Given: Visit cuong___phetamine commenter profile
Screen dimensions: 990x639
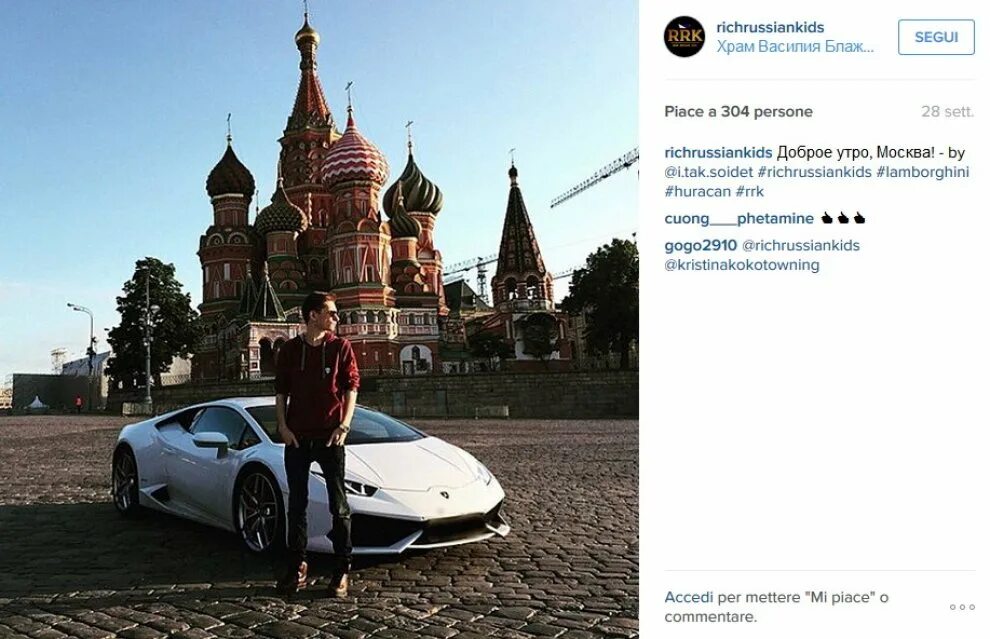Looking at the screenshot, I should [x=739, y=218].
